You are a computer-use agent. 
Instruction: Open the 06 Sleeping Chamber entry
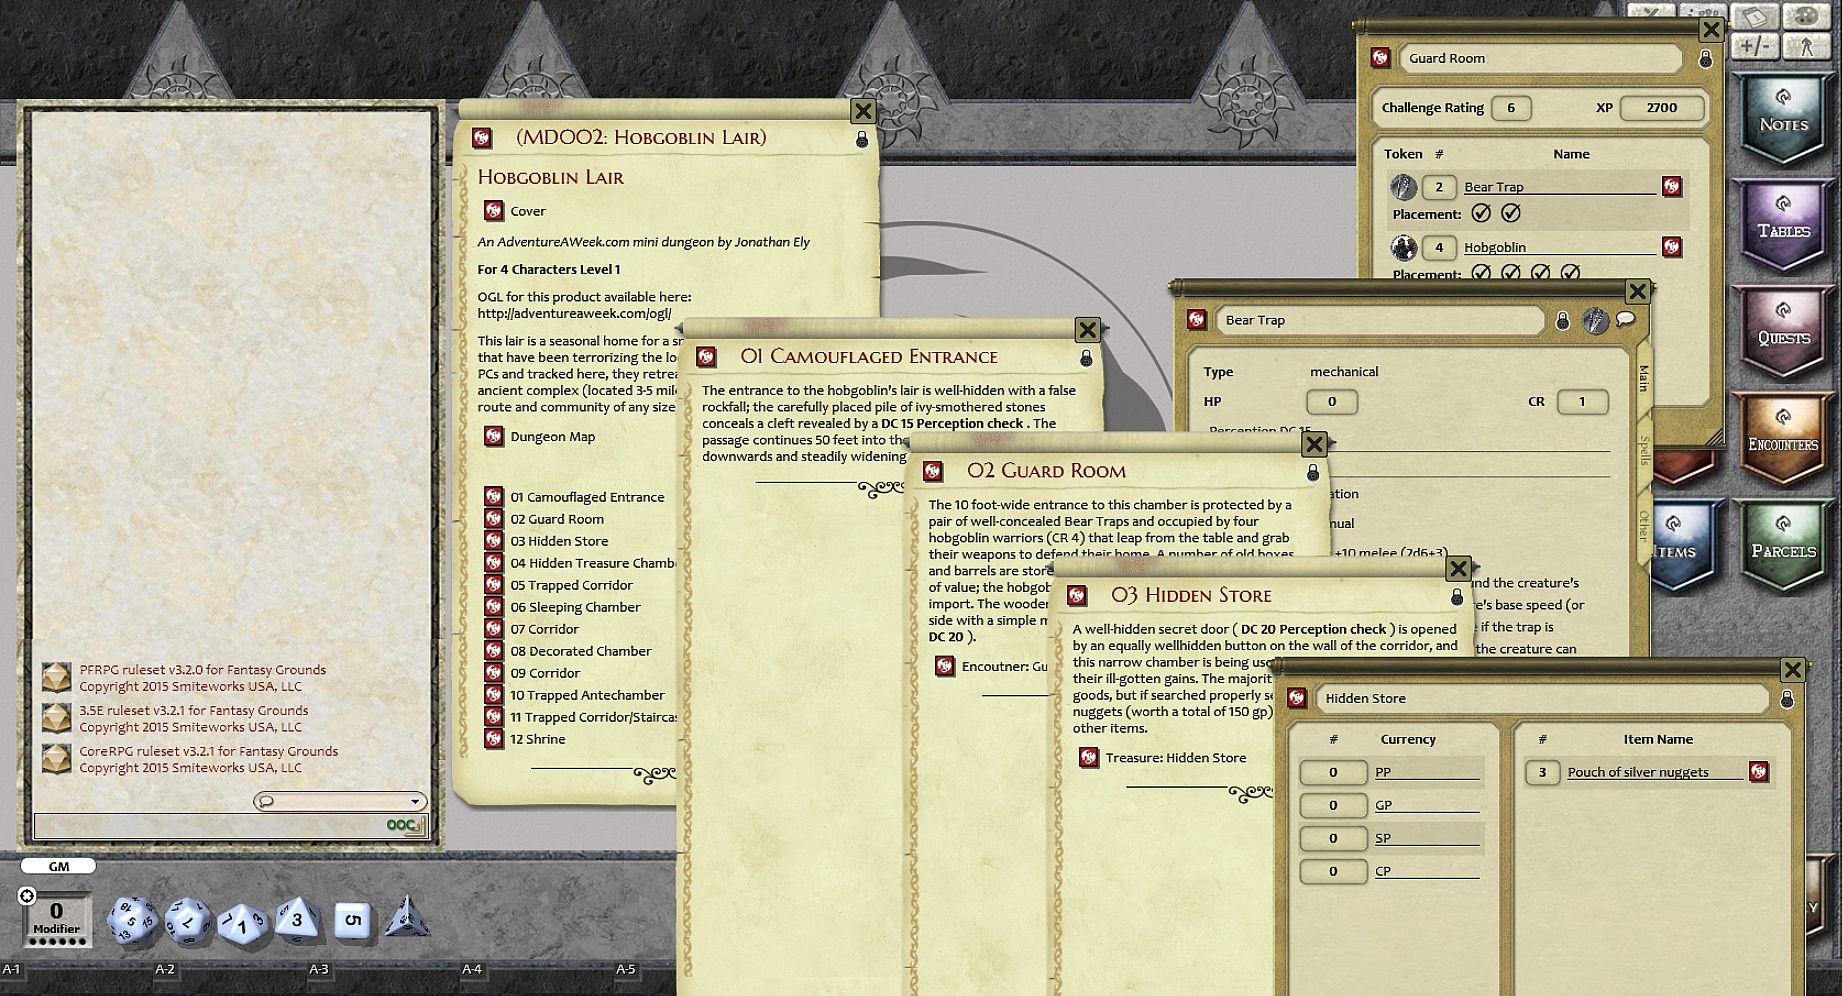point(575,607)
